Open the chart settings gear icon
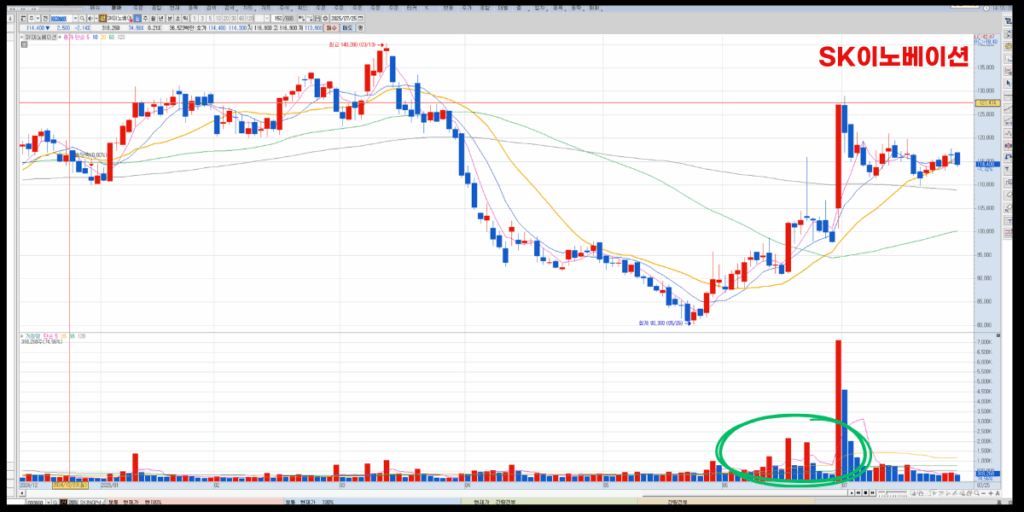 pyautogui.click(x=325, y=18)
